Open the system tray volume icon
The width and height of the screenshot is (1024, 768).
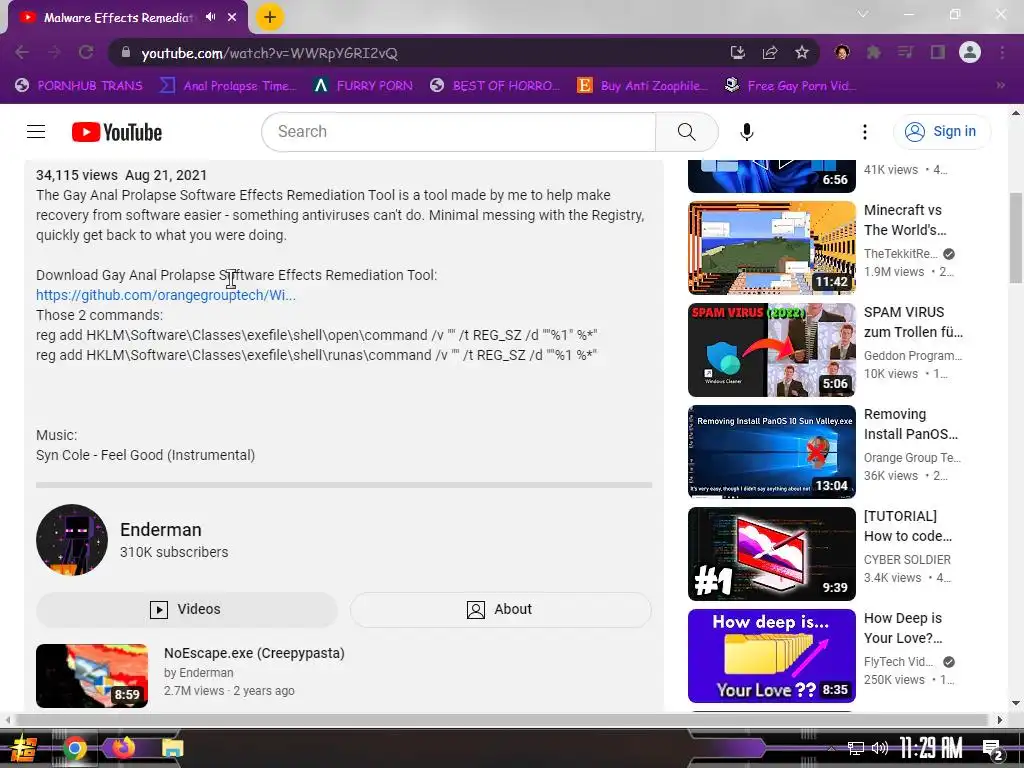point(879,748)
